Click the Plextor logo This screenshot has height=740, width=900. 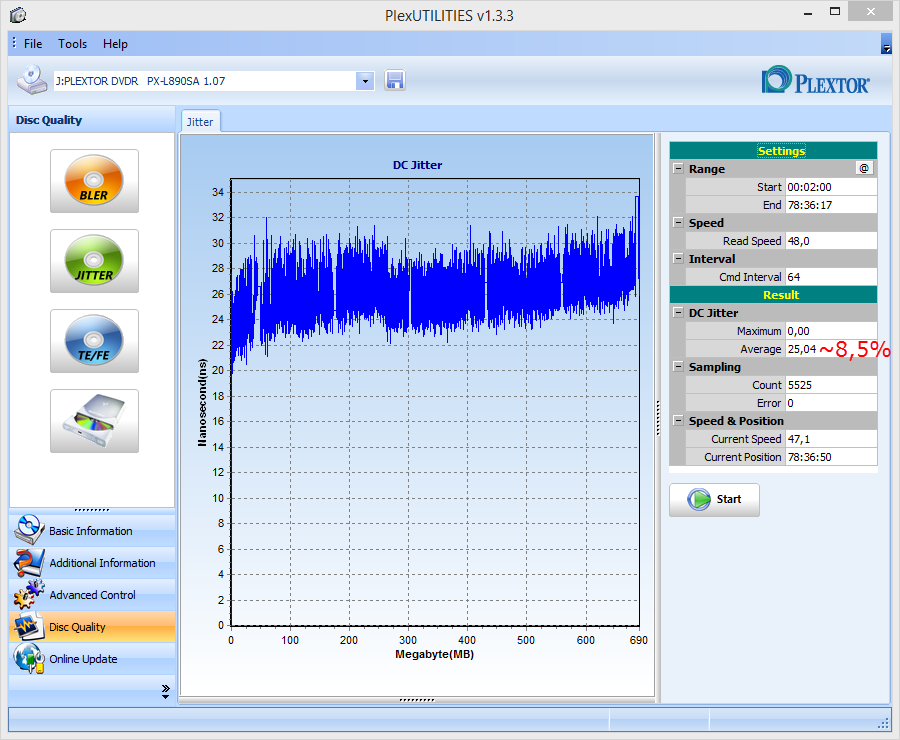pos(815,80)
